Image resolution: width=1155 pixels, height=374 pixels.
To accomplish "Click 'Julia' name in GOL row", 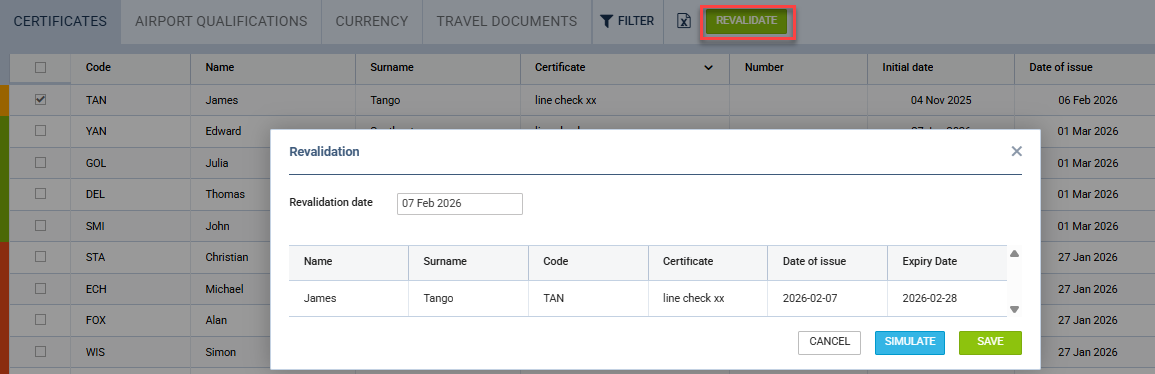I will [217, 163].
